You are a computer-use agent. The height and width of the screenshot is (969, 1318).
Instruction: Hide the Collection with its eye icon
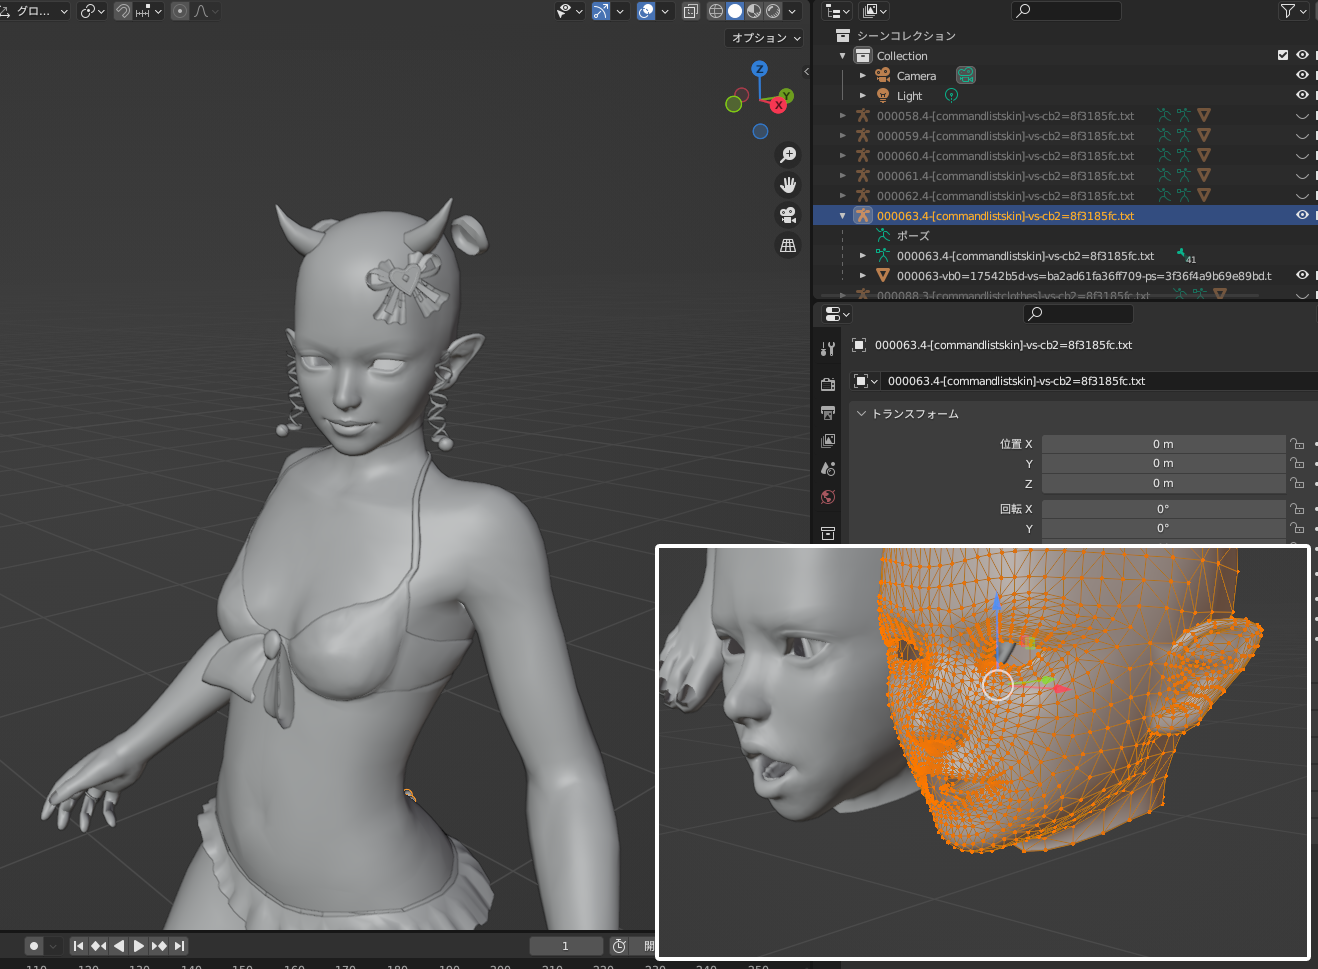point(1302,55)
